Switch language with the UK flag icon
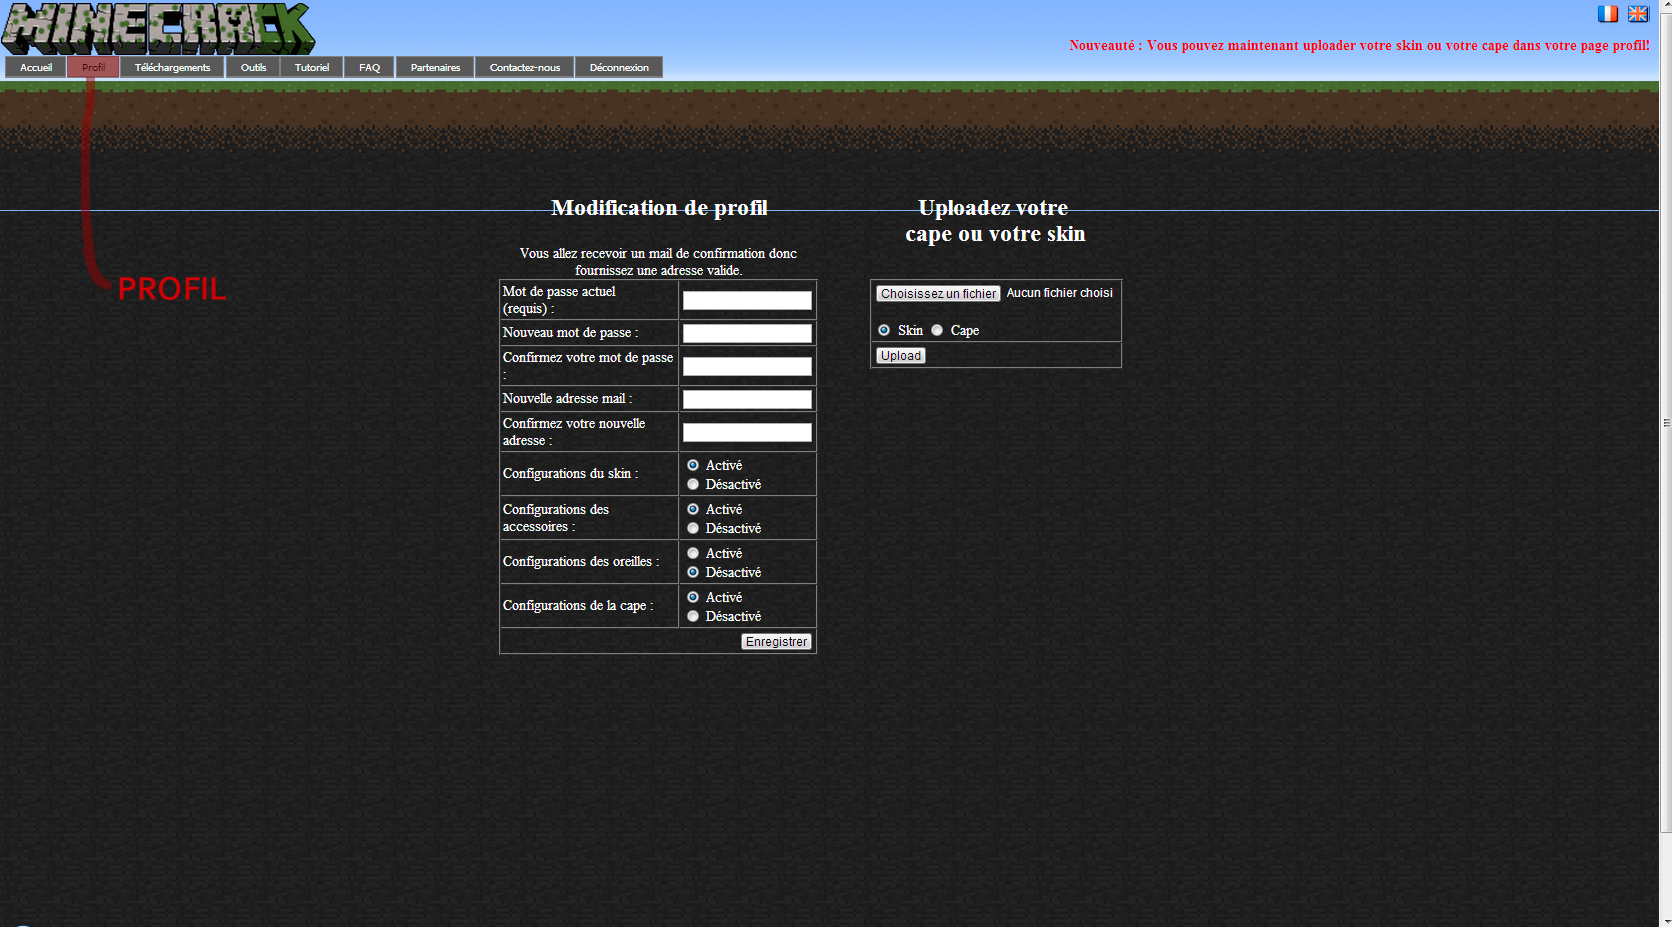Image resolution: width=1672 pixels, height=927 pixels. click(1637, 14)
